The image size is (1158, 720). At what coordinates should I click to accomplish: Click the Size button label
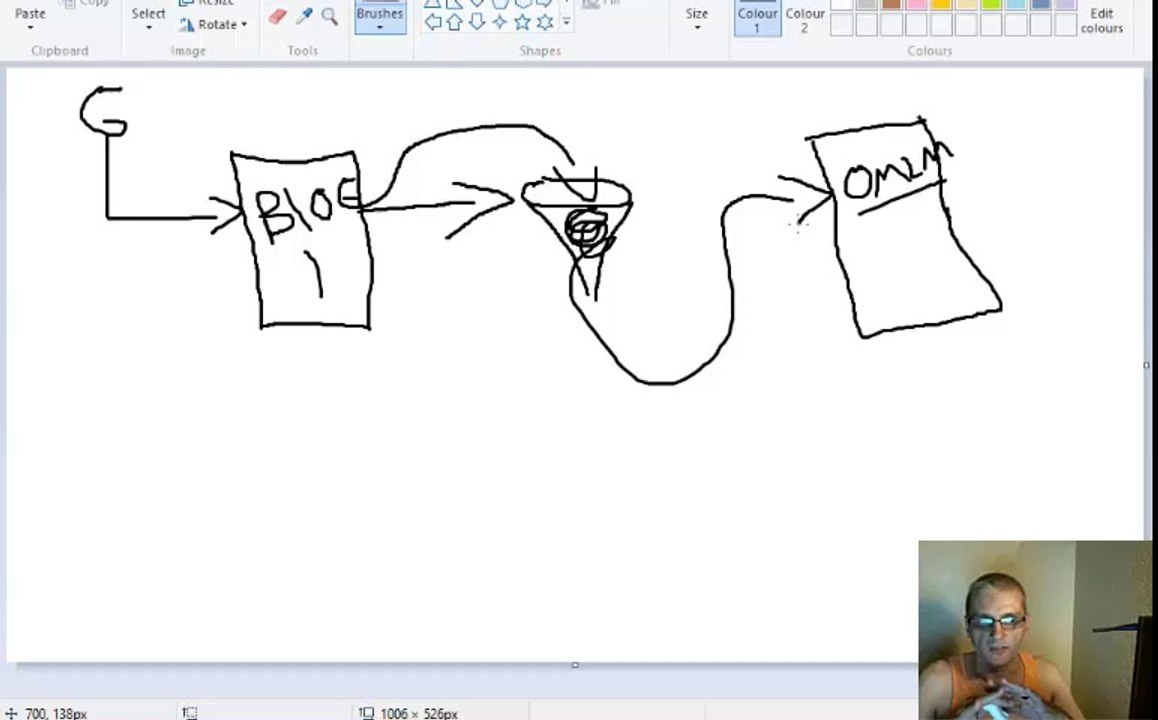[x=696, y=13]
